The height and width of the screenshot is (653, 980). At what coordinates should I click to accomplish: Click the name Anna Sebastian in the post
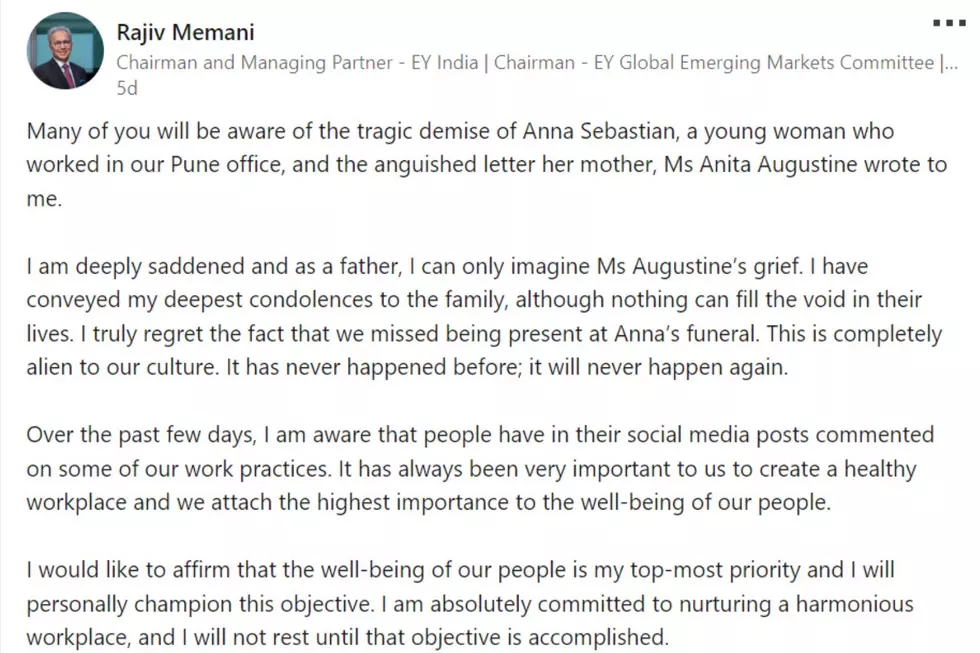coord(599,131)
